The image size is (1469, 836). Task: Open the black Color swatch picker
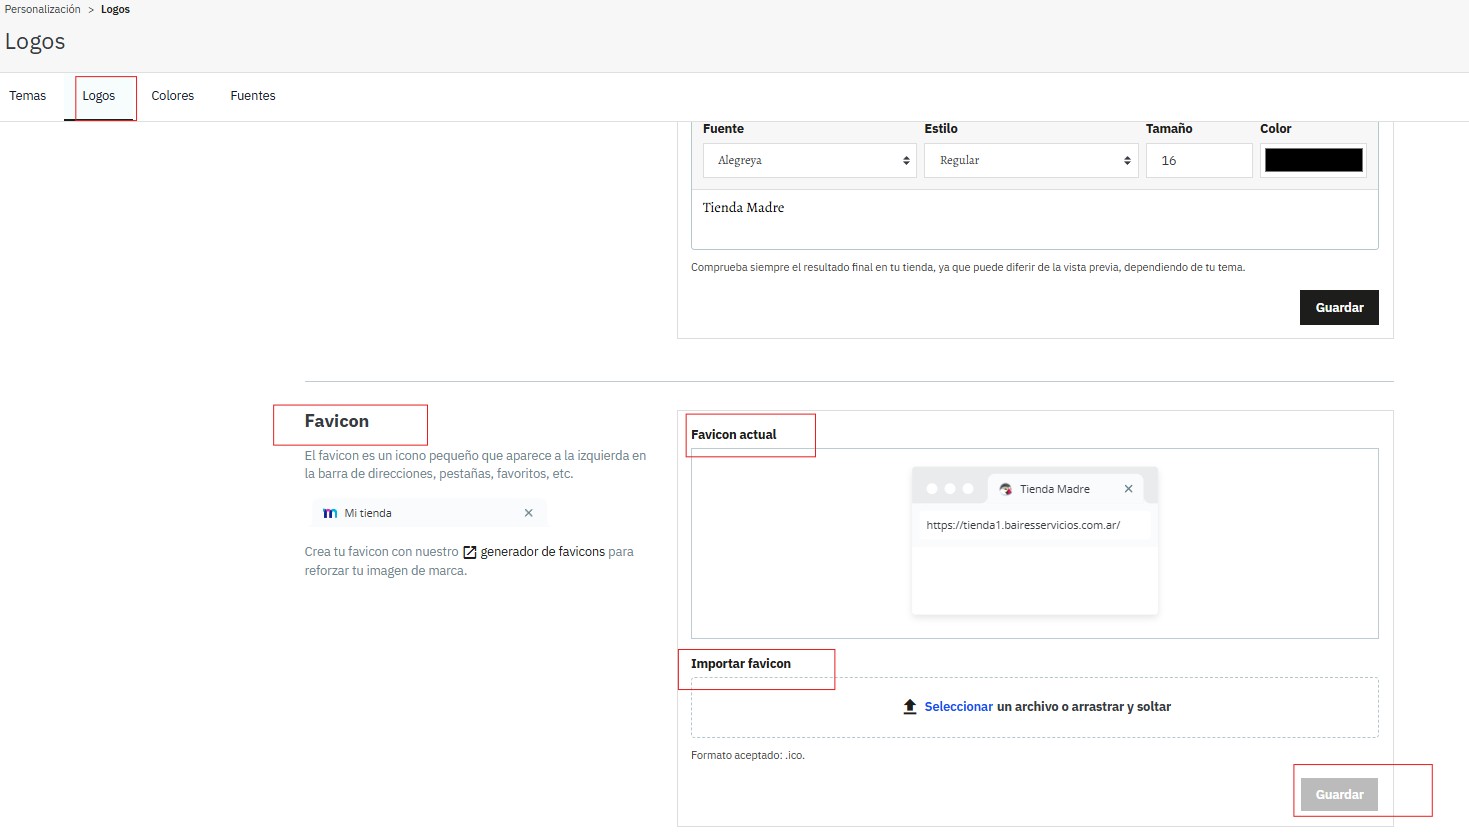pos(1313,160)
